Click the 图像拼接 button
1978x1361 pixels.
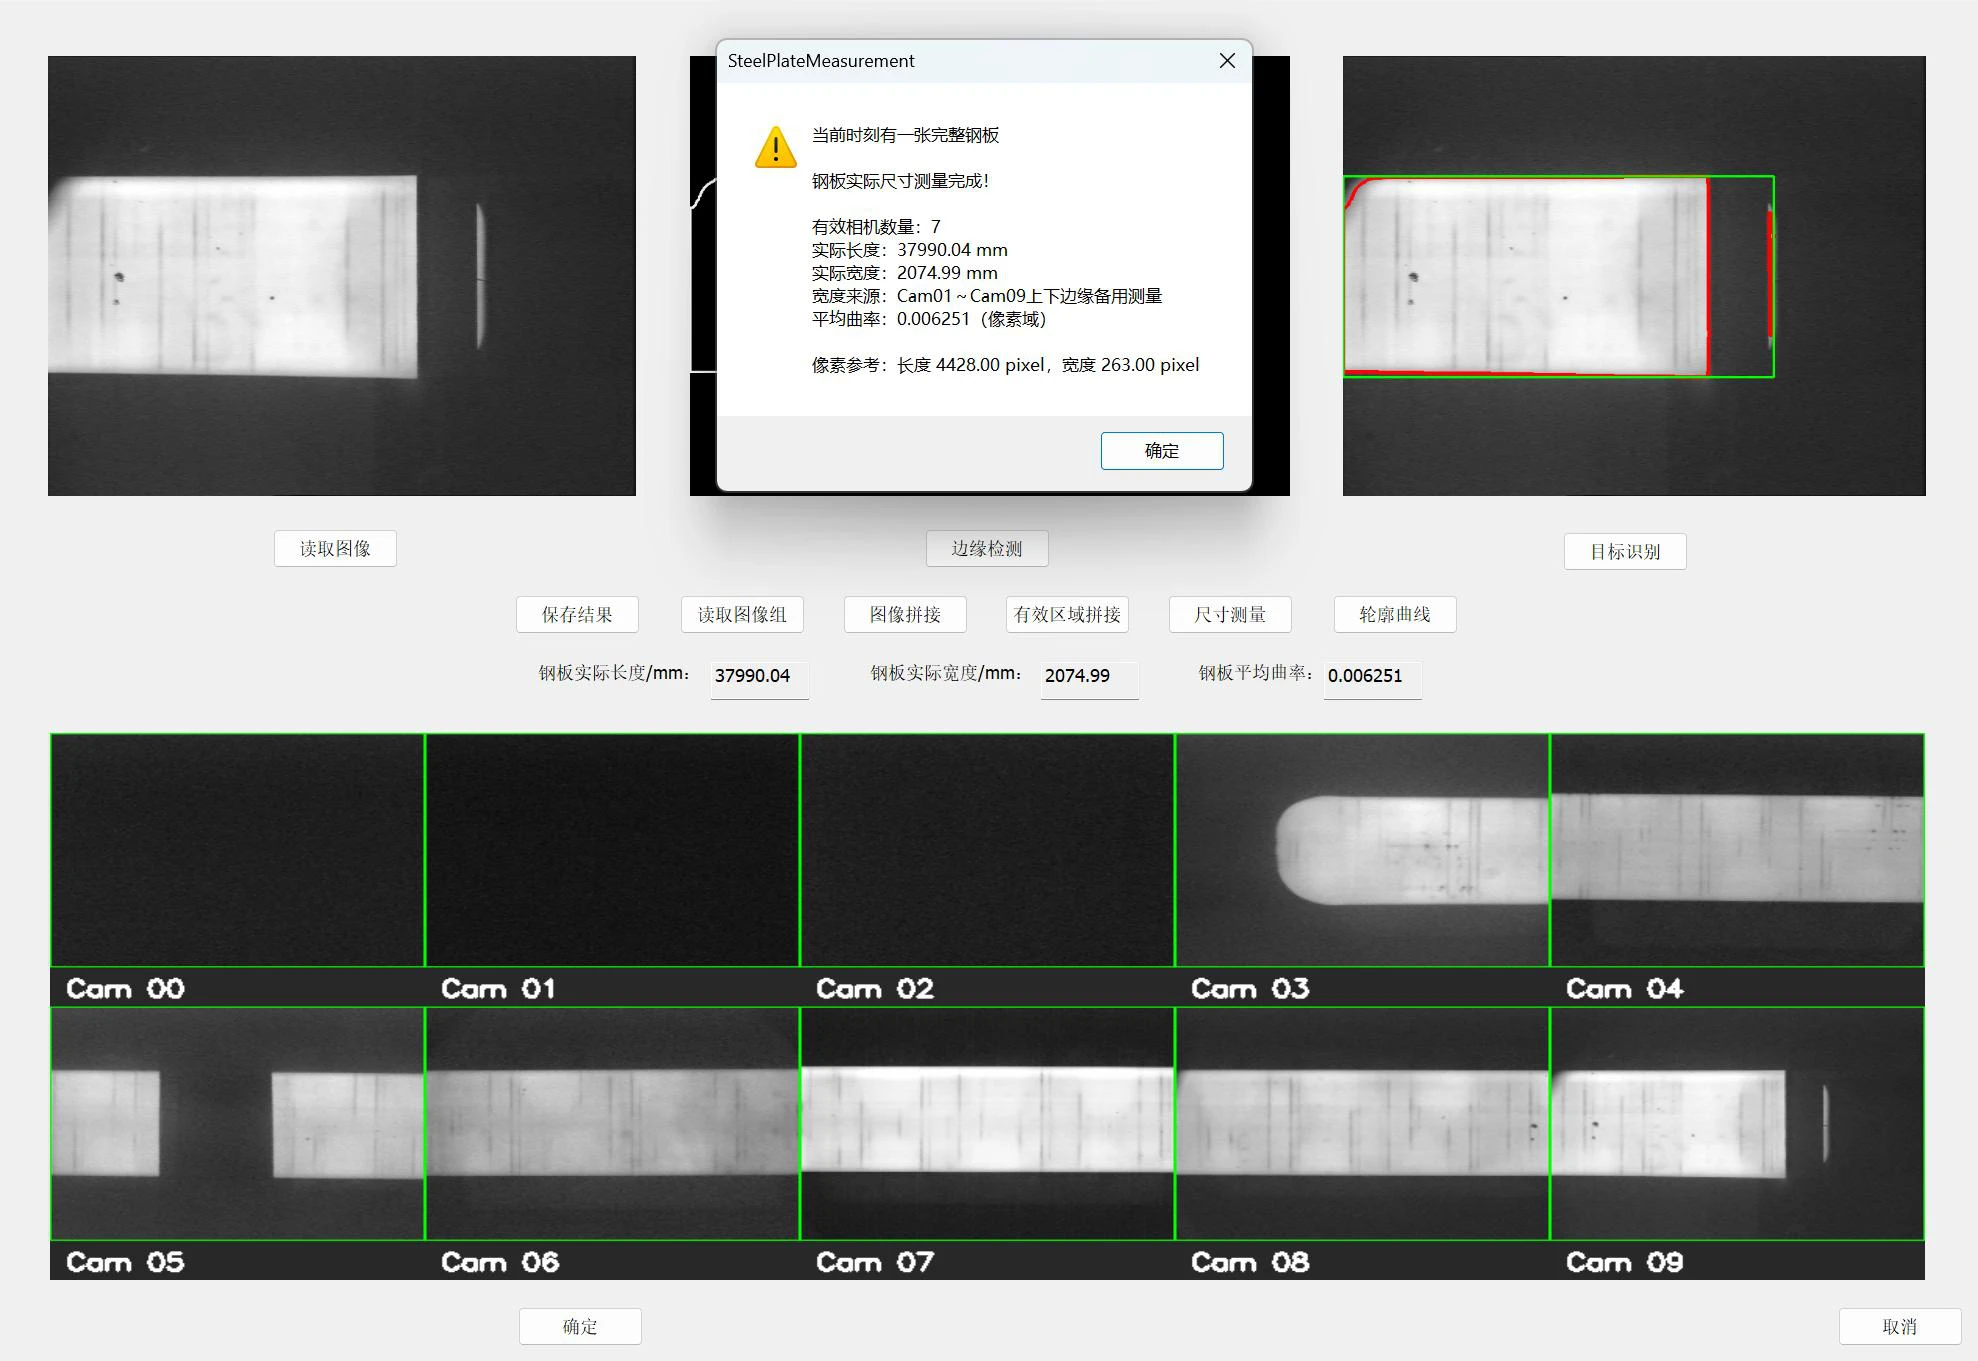tap(905, 614)
